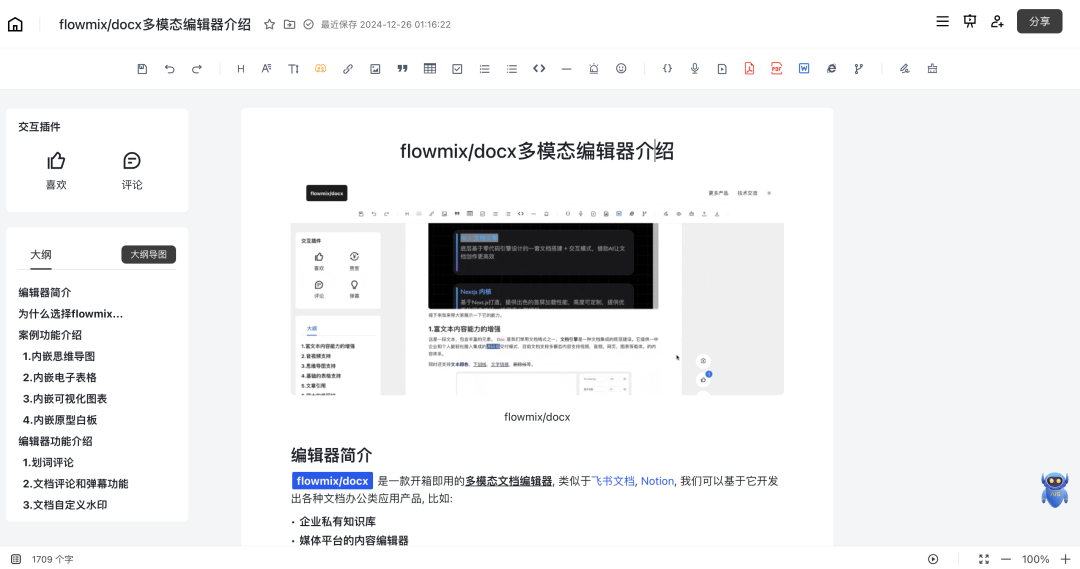Insert a checklist item
Viewport: 1080px width, 569px height.
457,69
